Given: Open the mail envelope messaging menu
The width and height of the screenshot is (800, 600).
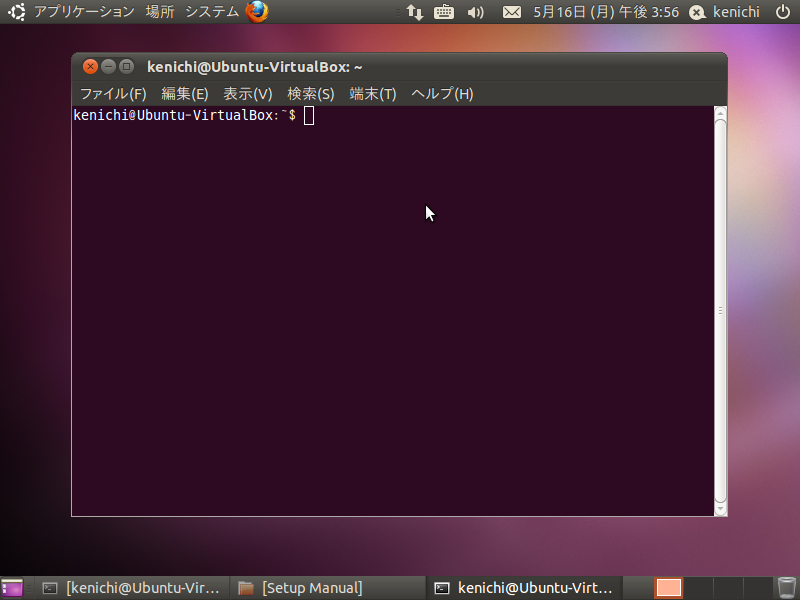Looking at the screenshot, I should pos(512,12).
